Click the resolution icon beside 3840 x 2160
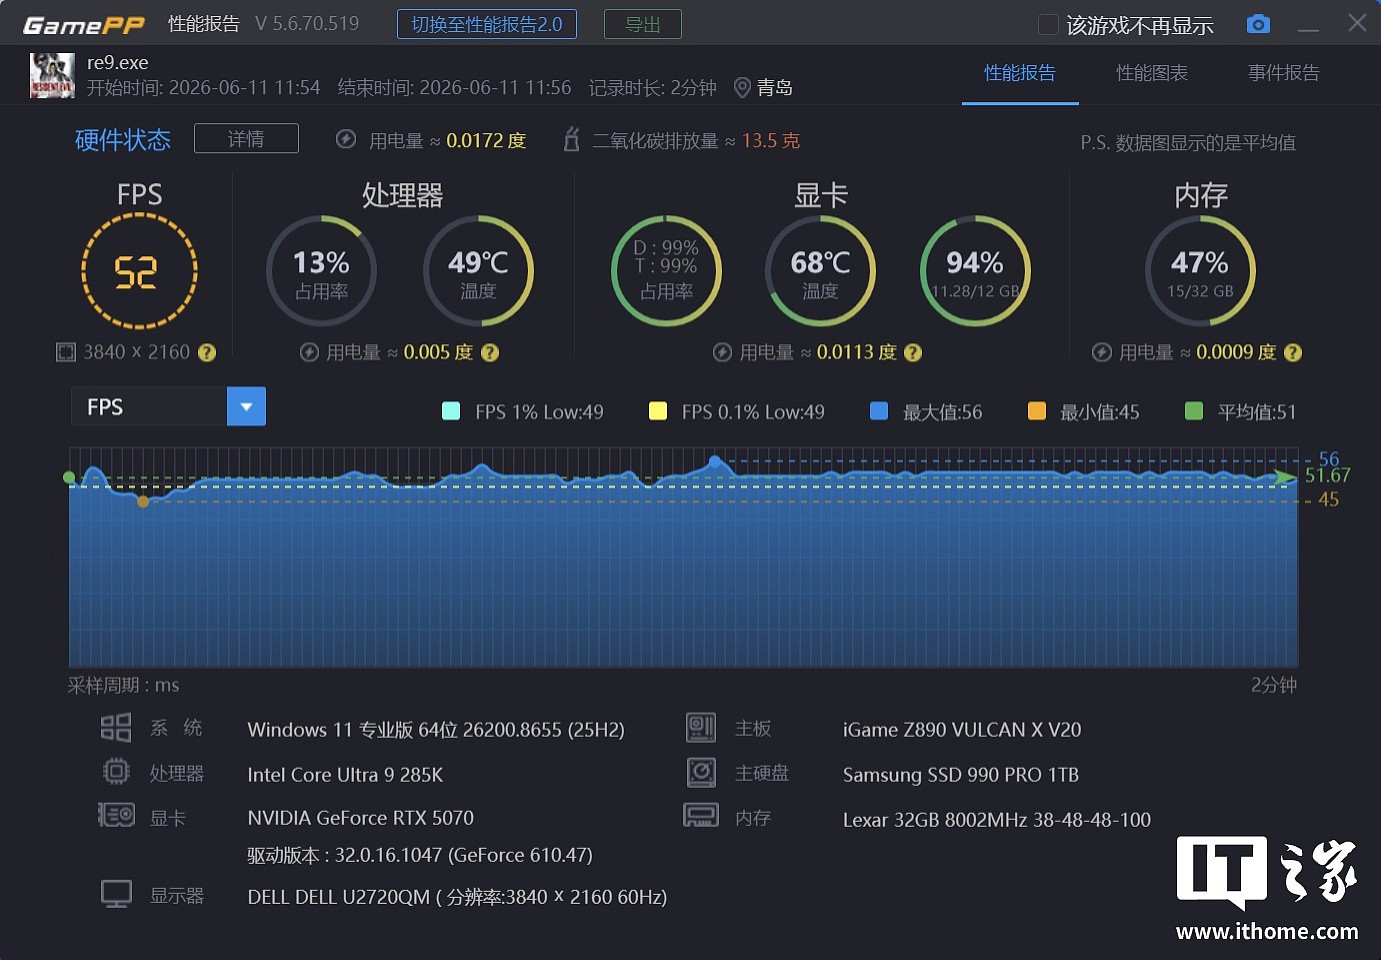This screenshot has height=960, width=1381. (x=66, y=352)
